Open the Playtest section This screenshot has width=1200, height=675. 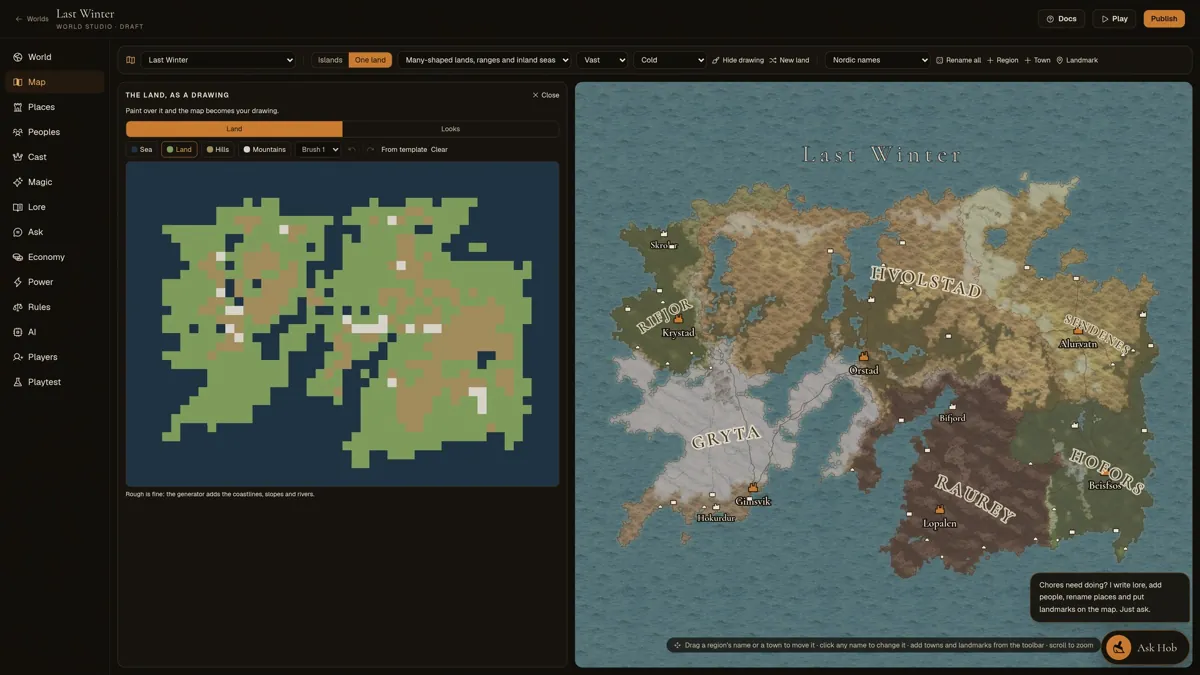pyautogui.click(x=55, y=382)
